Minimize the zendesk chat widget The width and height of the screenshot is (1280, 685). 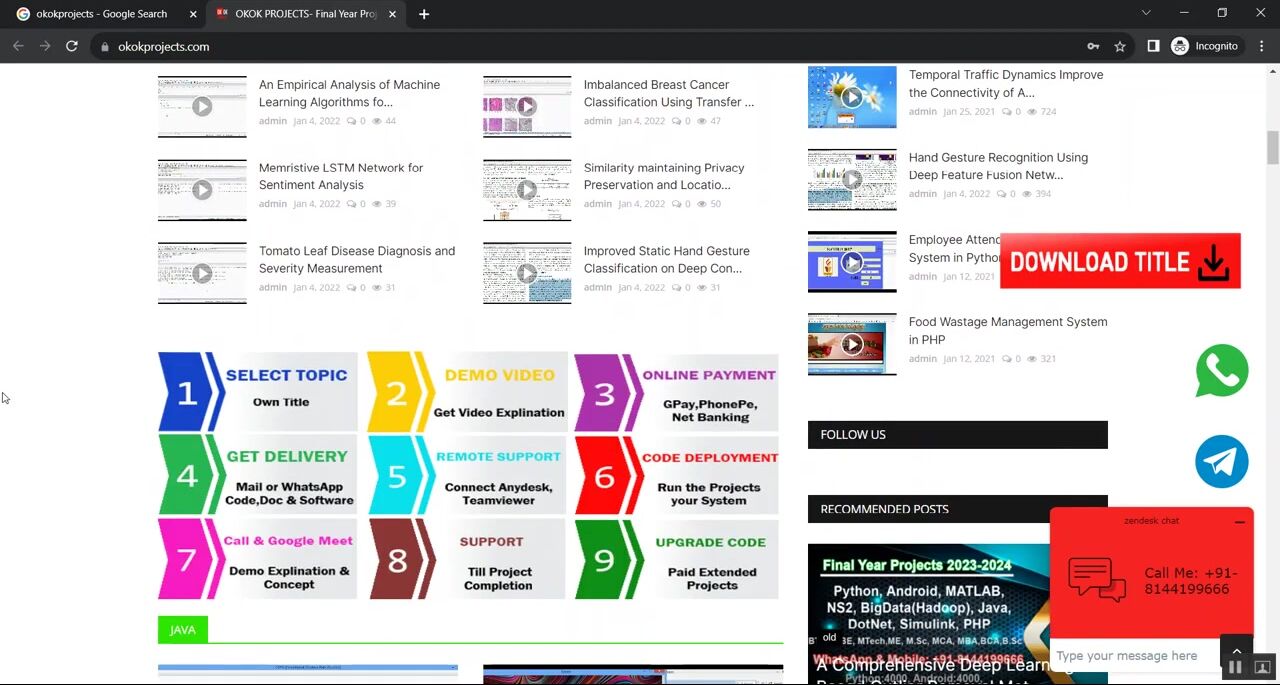pos(1240,522)
